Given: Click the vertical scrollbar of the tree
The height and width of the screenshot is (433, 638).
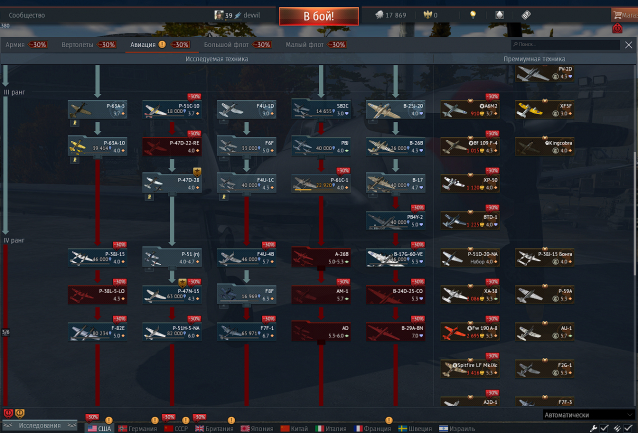Looking at the screenshot, I should click(x=635, y=216).
